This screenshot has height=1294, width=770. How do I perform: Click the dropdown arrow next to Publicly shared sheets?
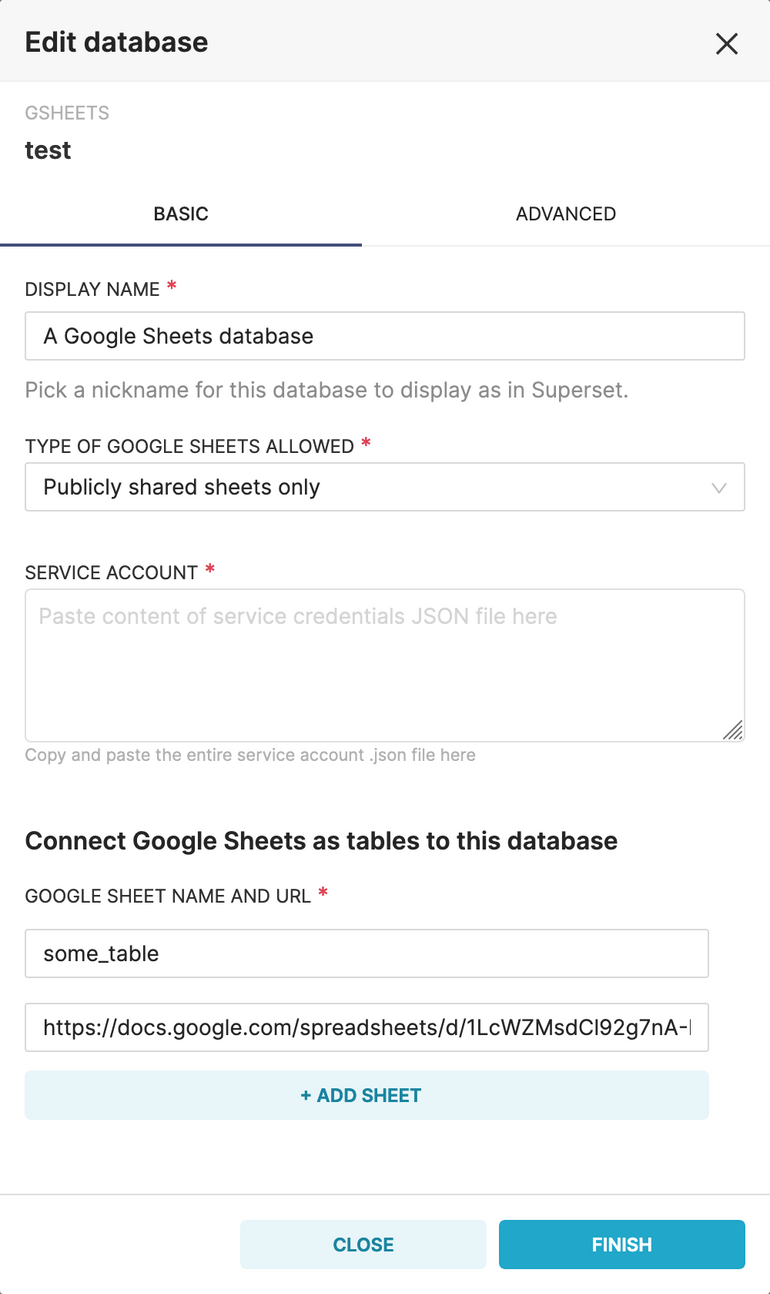click(719, 487)
